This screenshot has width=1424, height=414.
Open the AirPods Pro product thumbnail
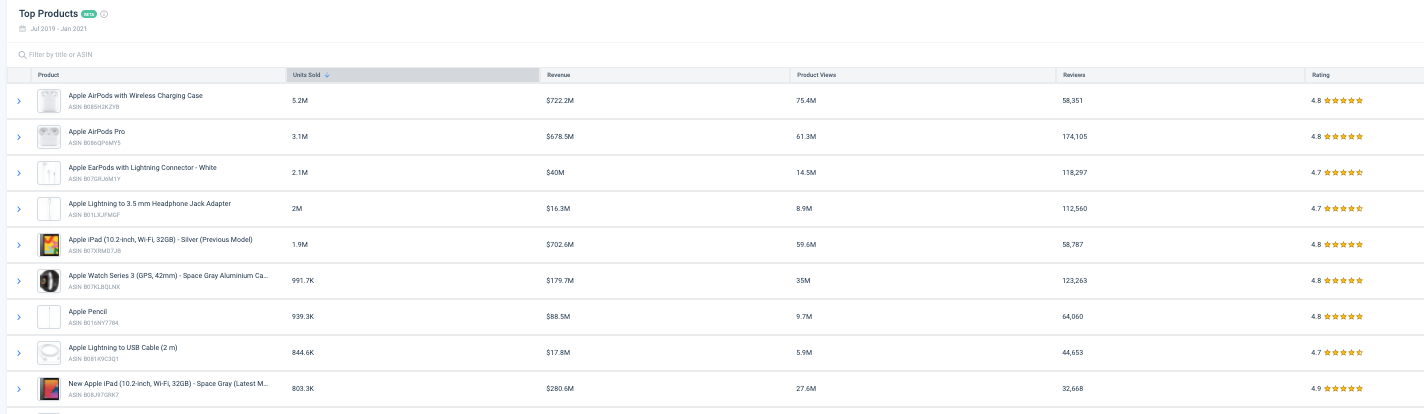pos(49,137)
